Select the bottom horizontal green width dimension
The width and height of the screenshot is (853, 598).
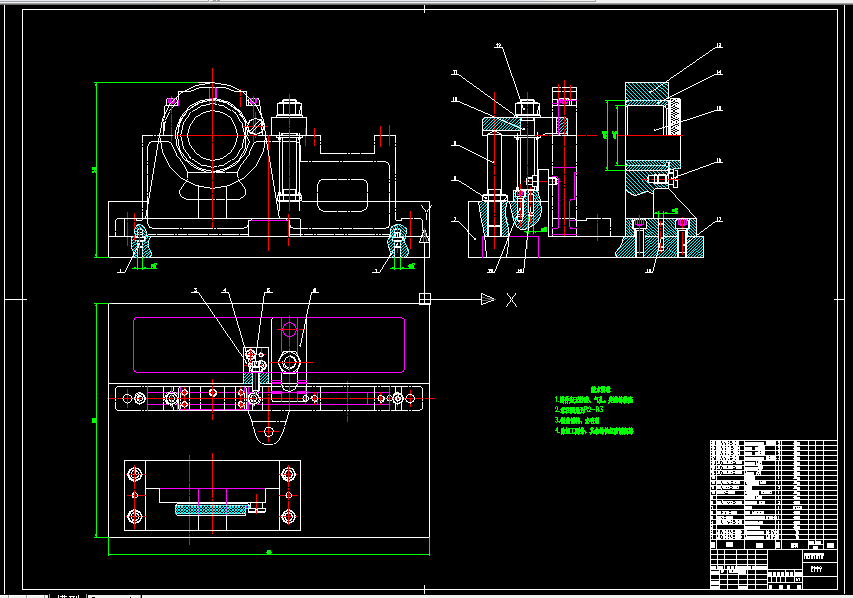269,554
